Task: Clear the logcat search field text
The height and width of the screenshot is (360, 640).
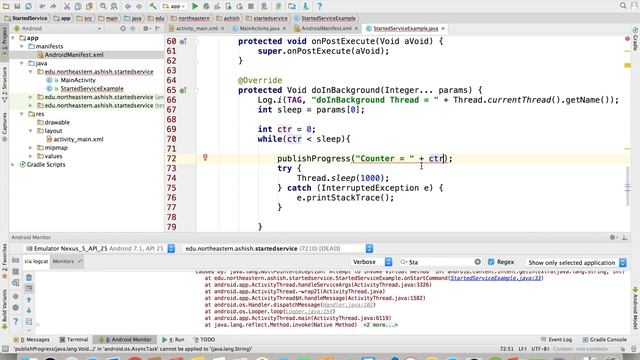Action: pyautogui.click(x=478, y=262)
